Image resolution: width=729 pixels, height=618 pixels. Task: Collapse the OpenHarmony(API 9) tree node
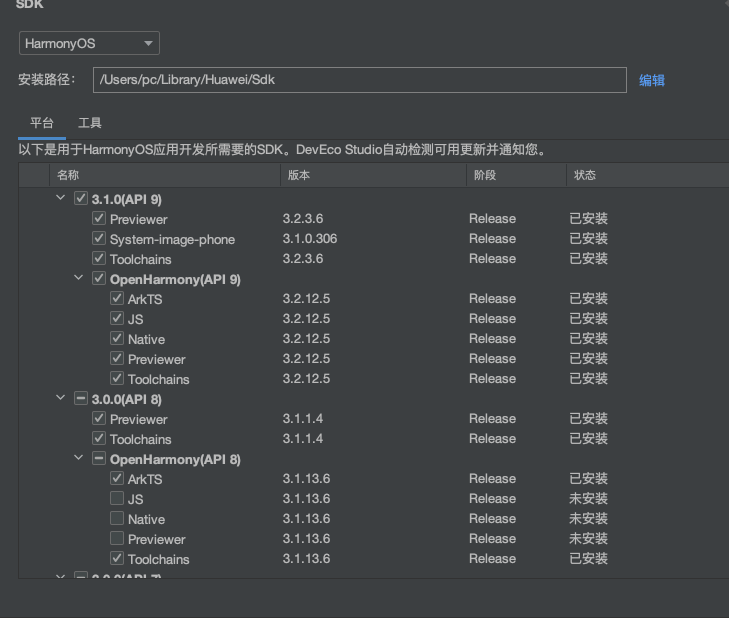tap(79, 278)
